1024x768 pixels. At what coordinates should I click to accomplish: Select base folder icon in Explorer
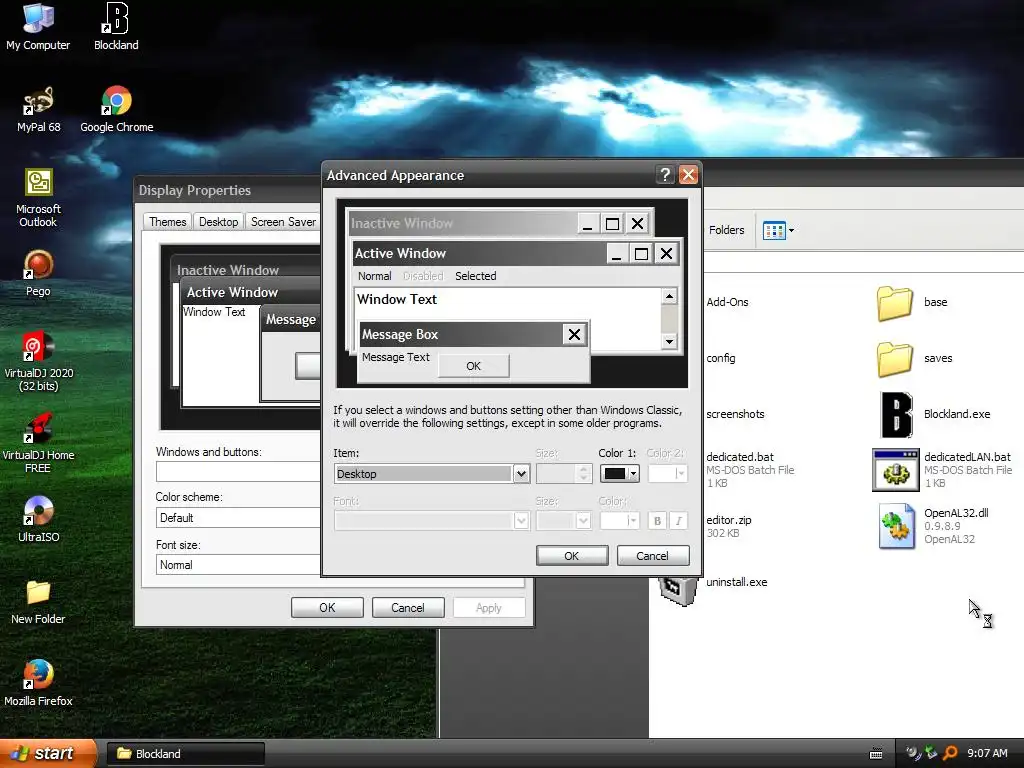coord(895,302)
